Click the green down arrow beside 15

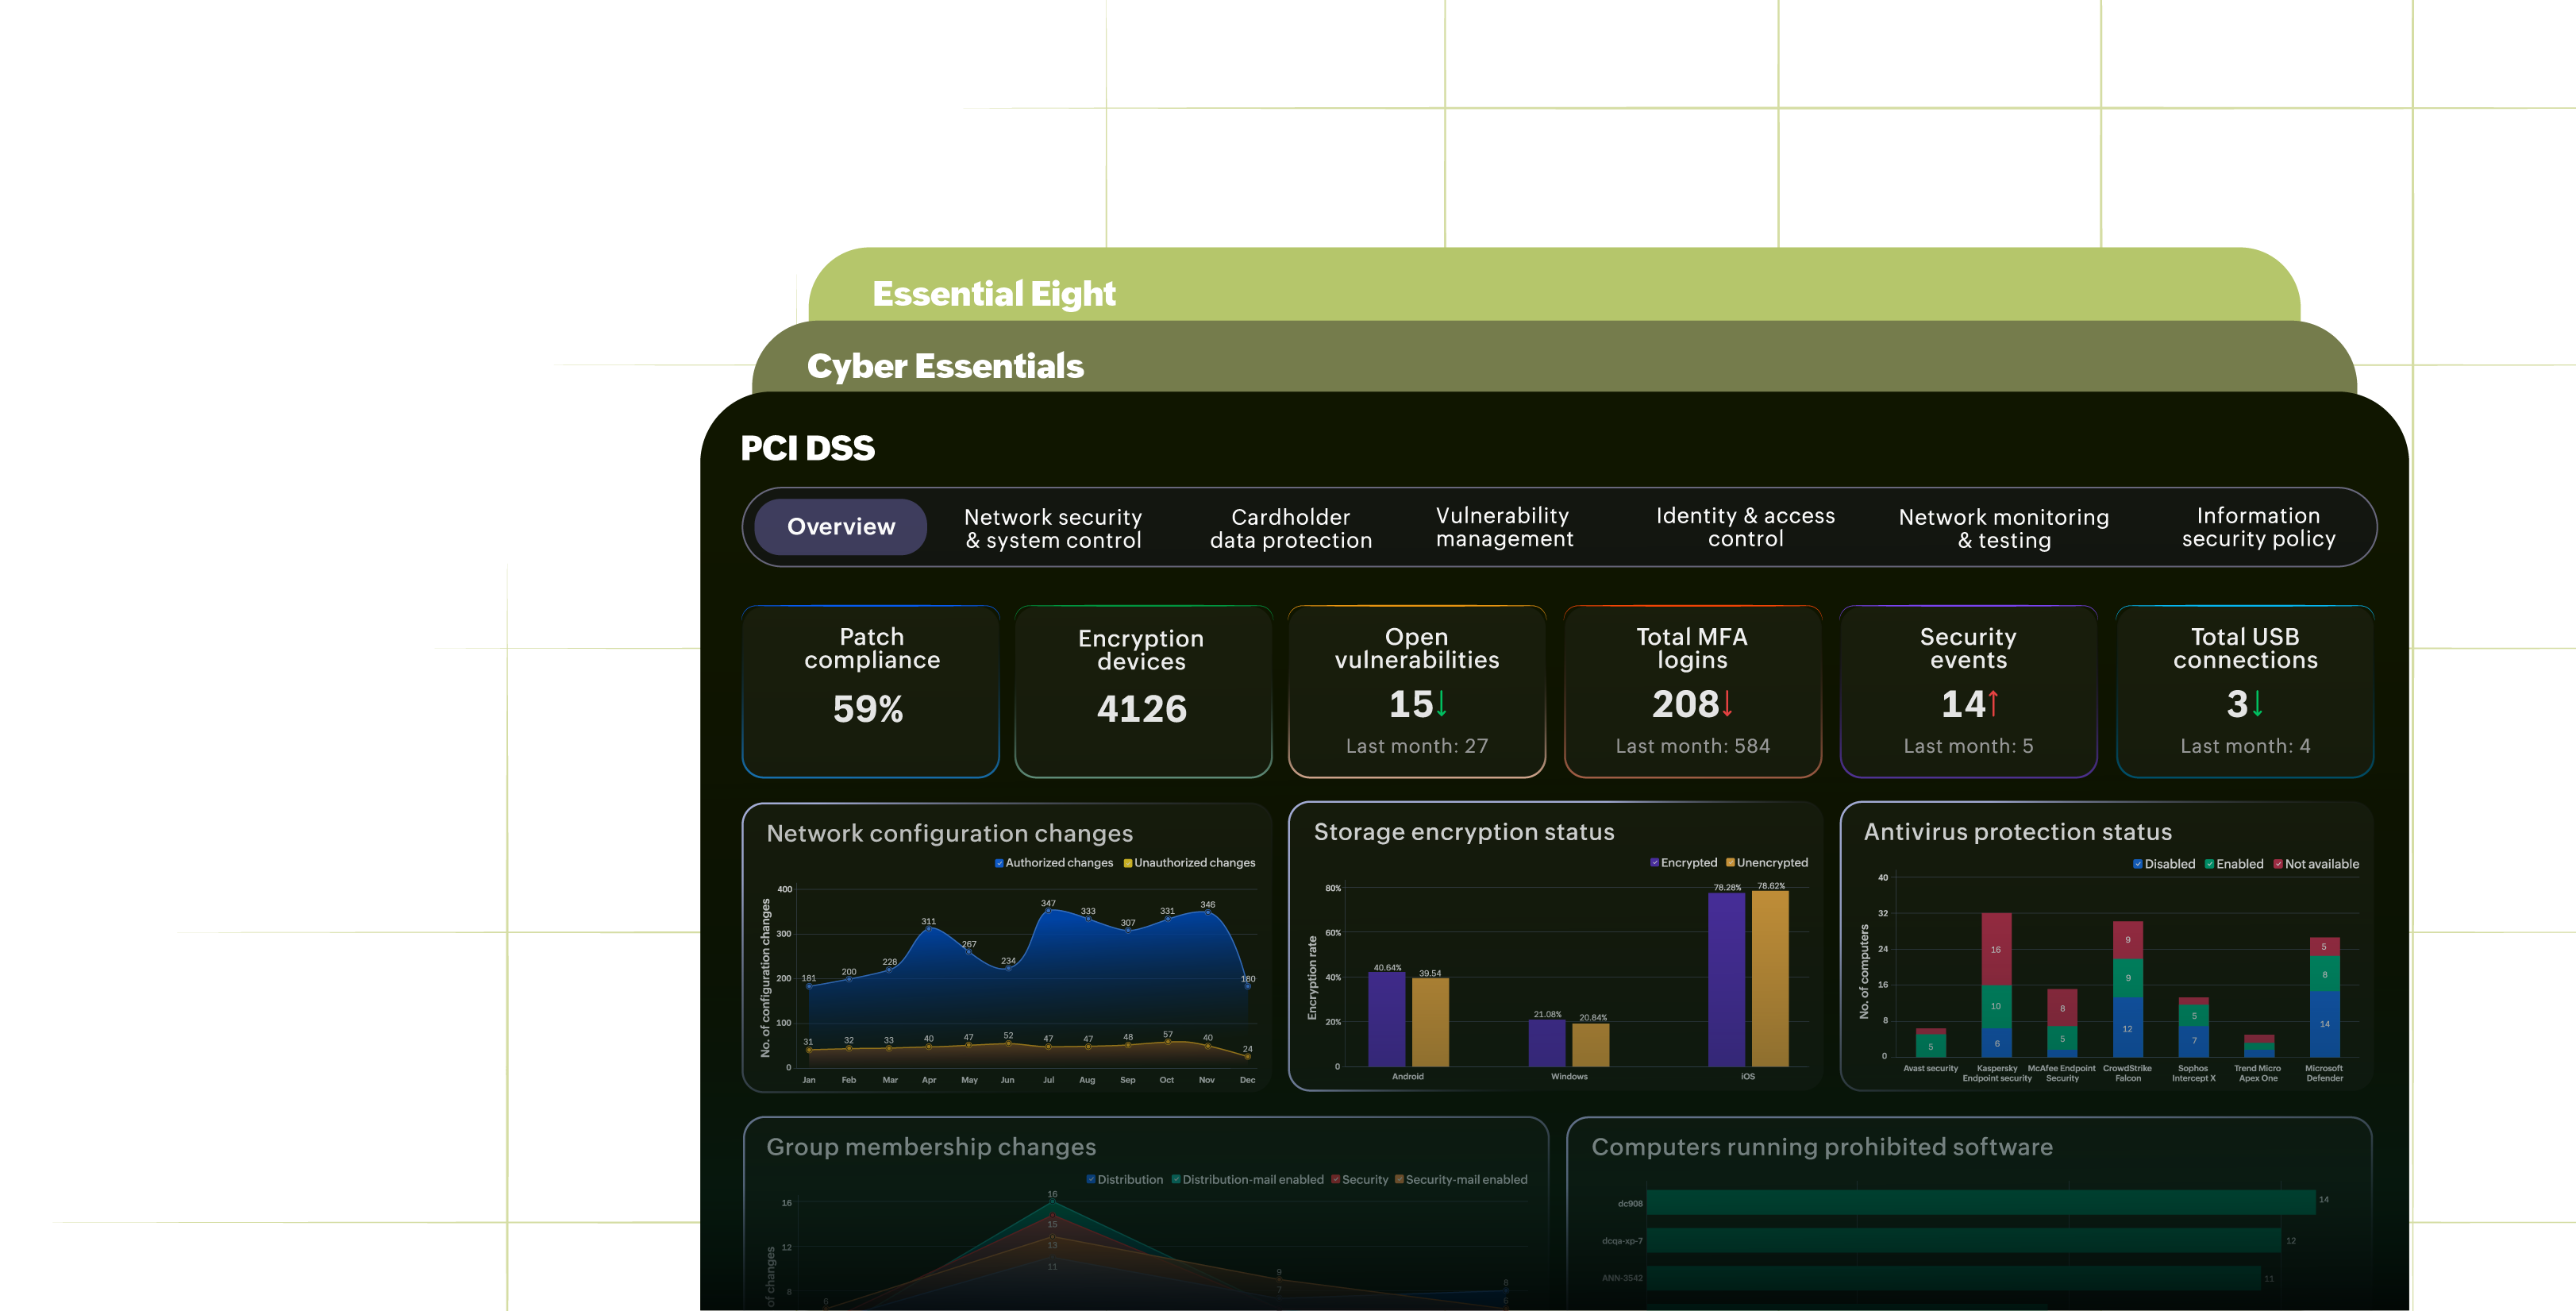[x=1442, y=705]
